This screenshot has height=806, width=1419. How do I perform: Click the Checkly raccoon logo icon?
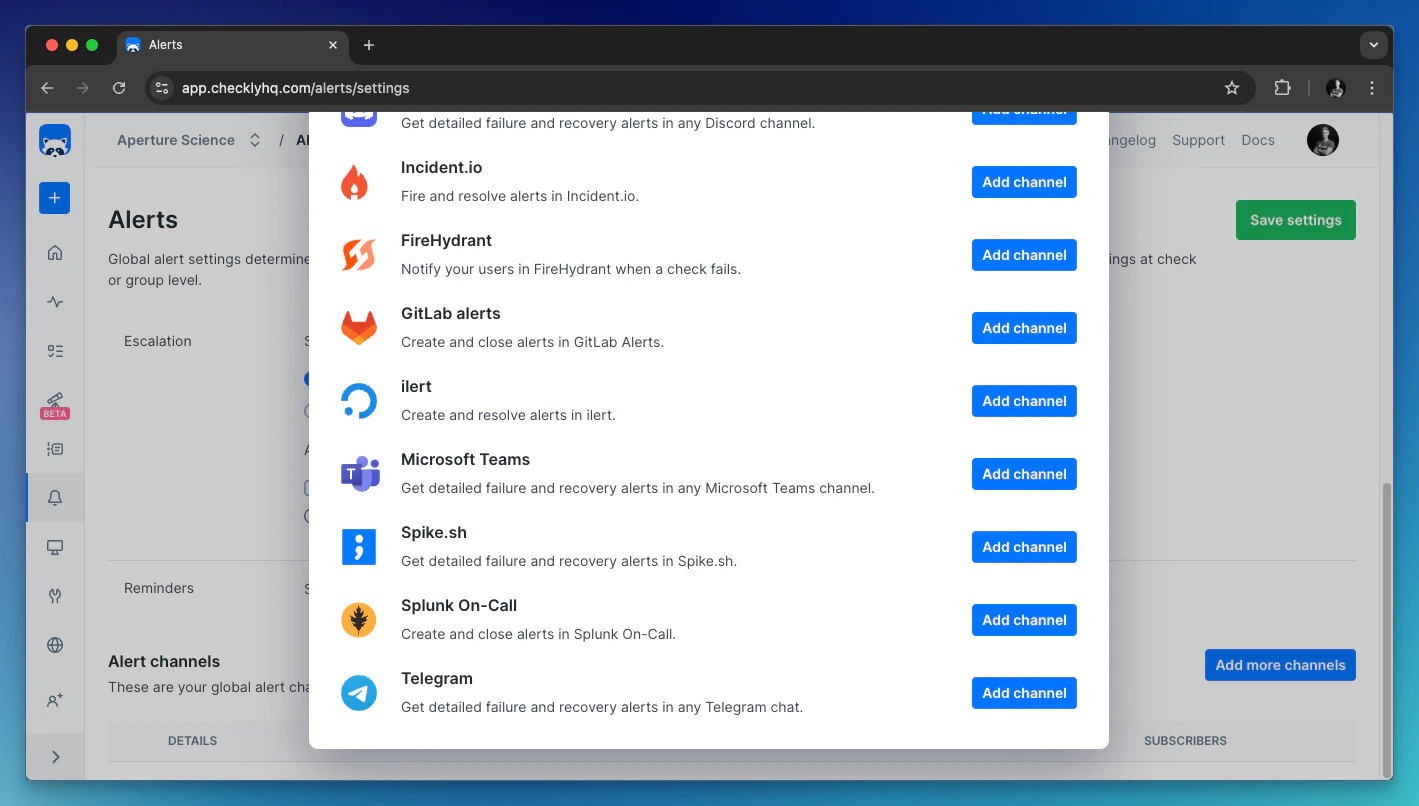point(54,140)
